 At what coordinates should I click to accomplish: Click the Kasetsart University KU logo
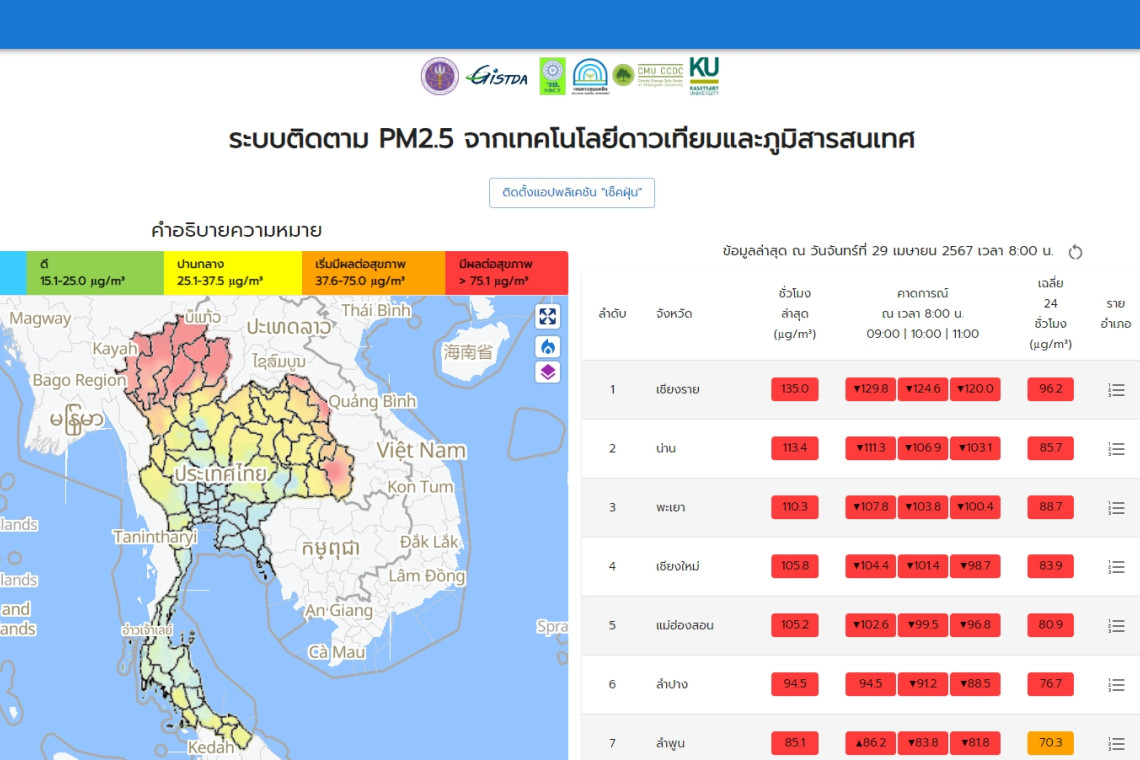click(704, 76)
